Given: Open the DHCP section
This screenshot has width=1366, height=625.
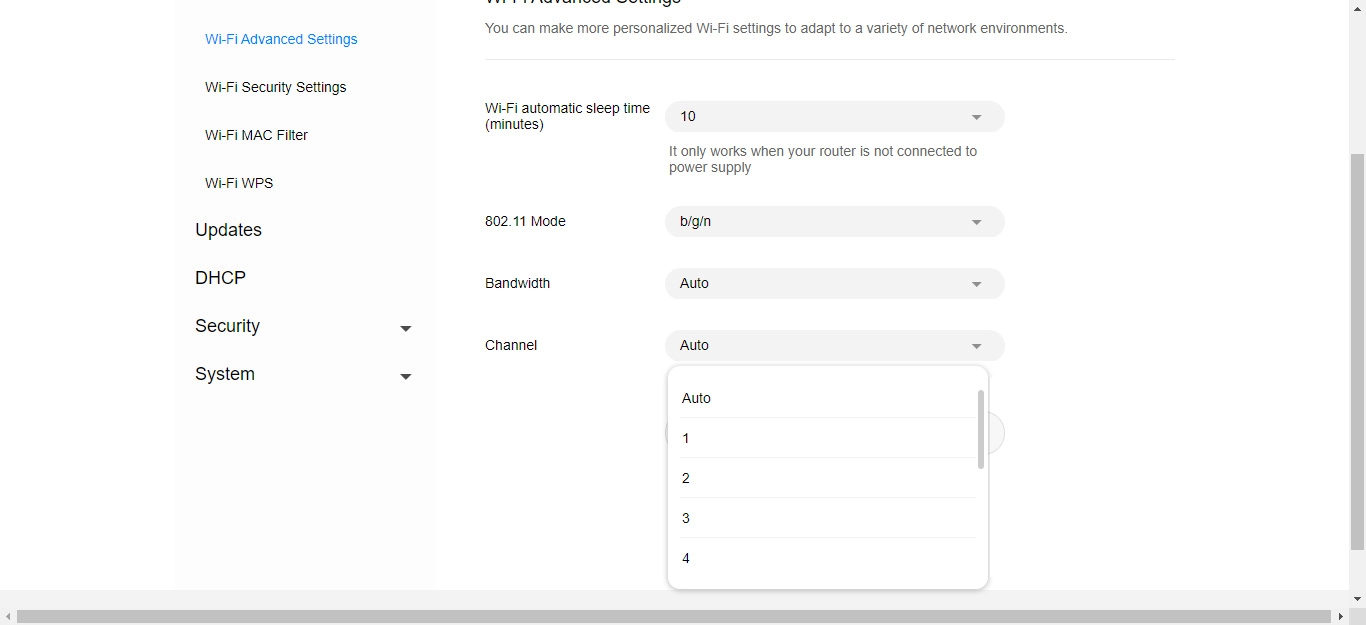Looking at the screenshot, I should click(220, 278).
